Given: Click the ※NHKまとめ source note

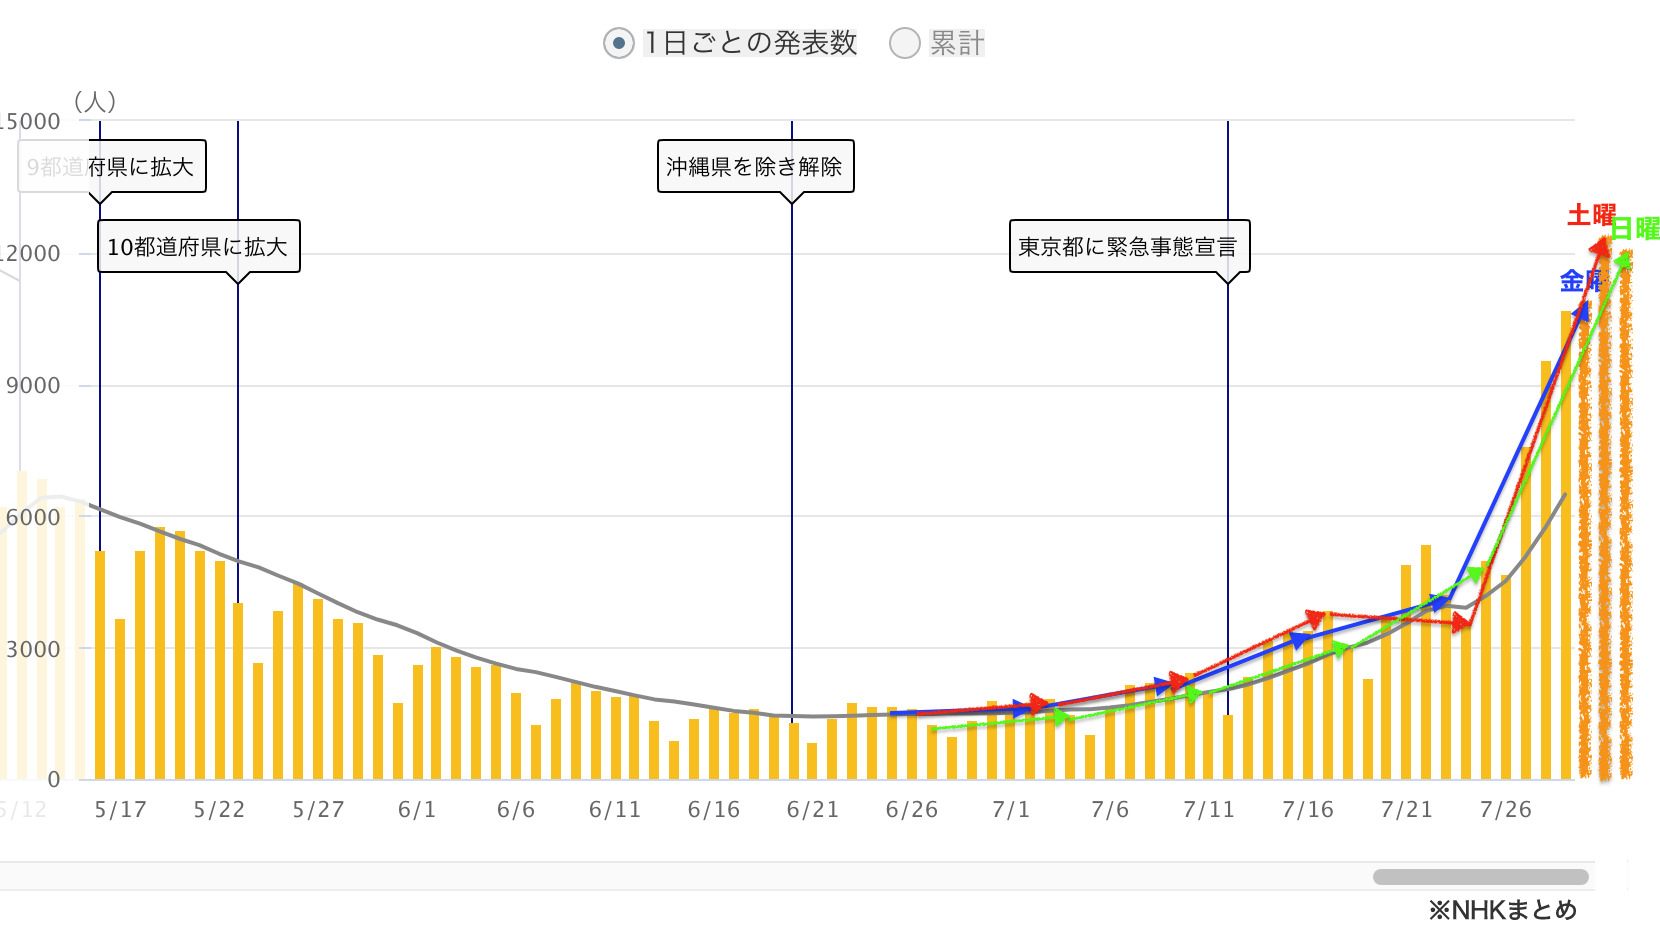Looking at the screenshot, I should (x=1503, y=910).
